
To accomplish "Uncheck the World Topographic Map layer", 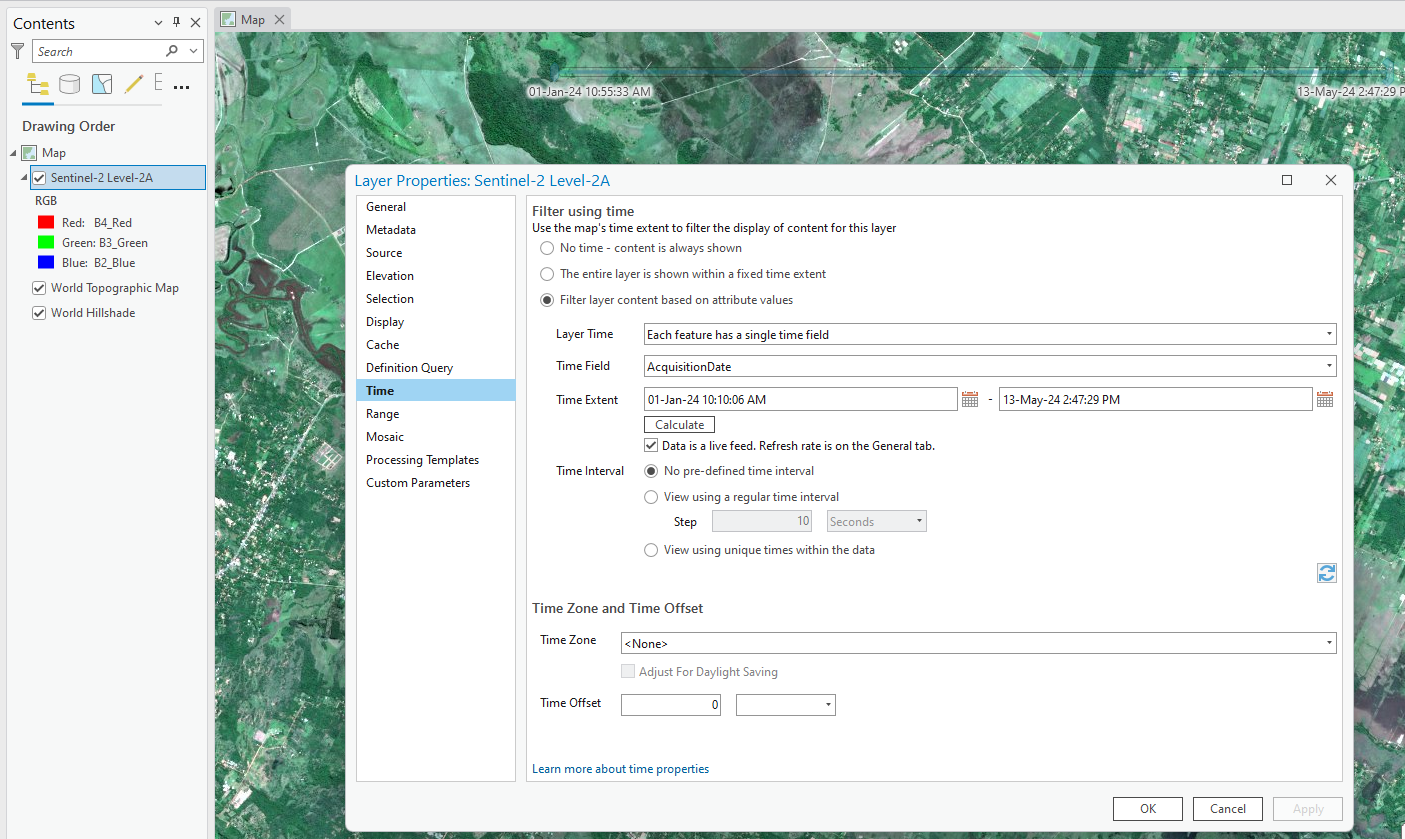I will [x=38, y=287].
